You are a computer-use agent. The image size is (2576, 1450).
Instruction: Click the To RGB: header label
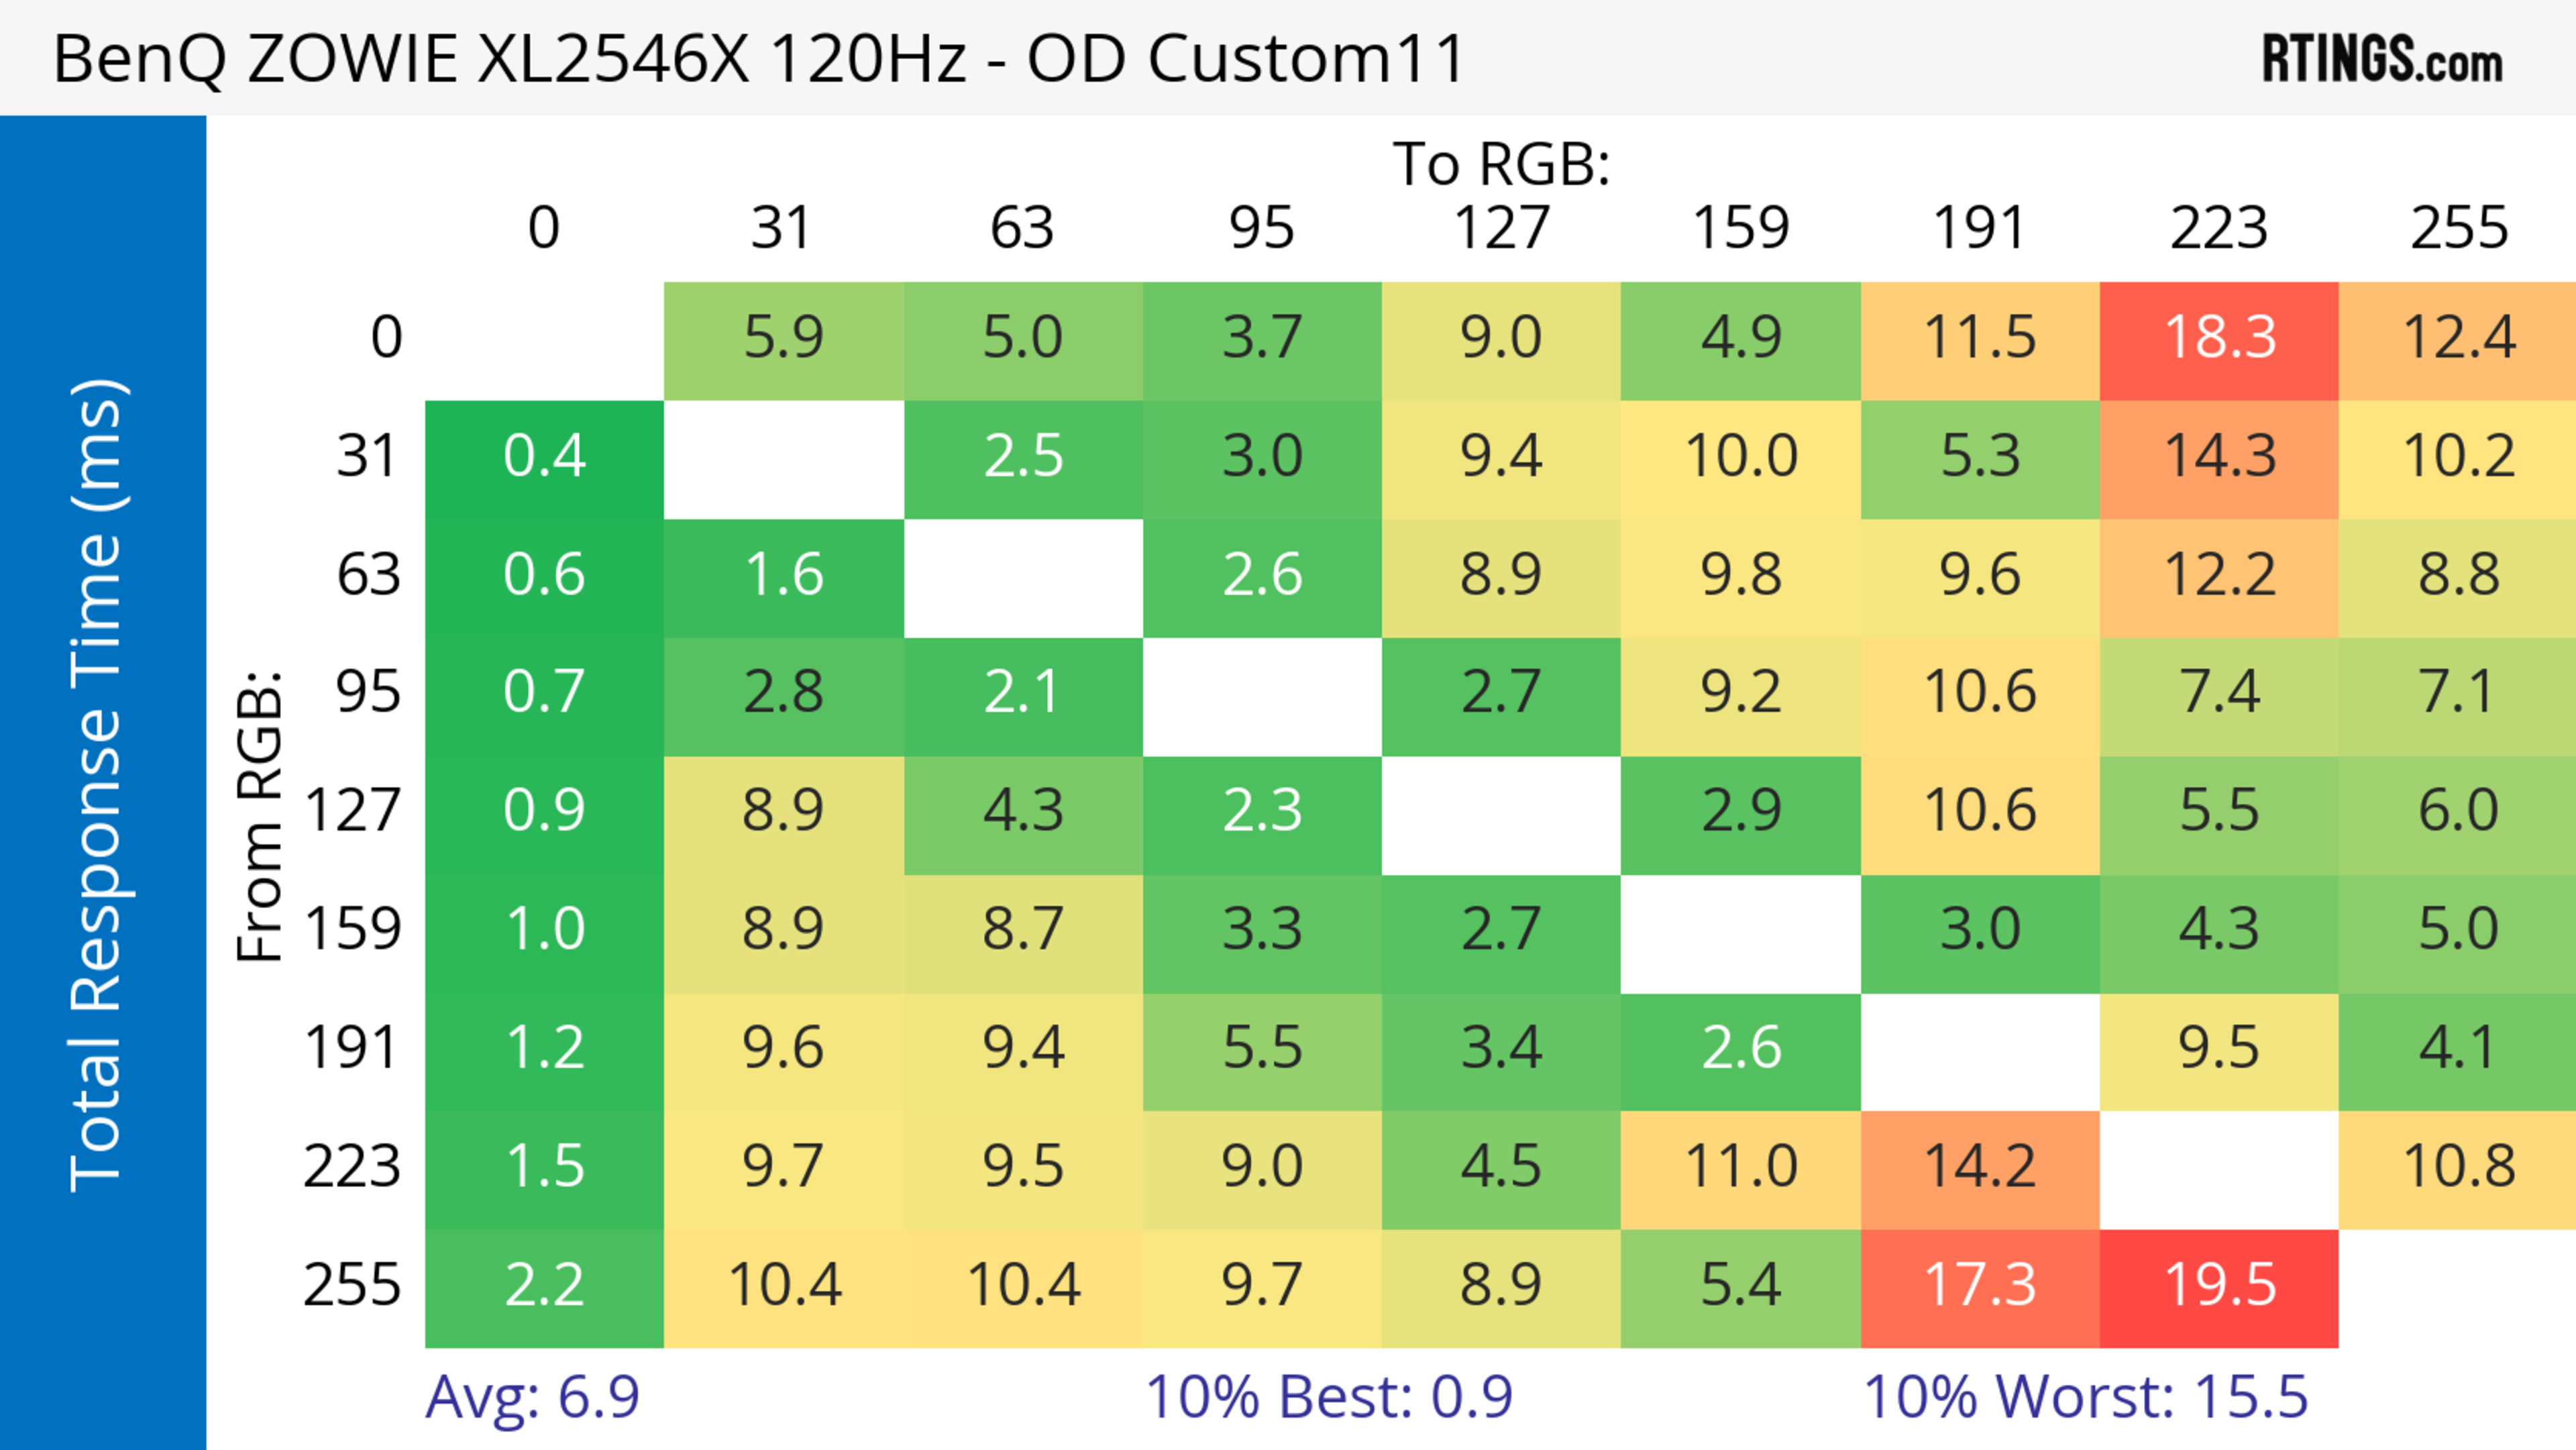pos(1501,164)
